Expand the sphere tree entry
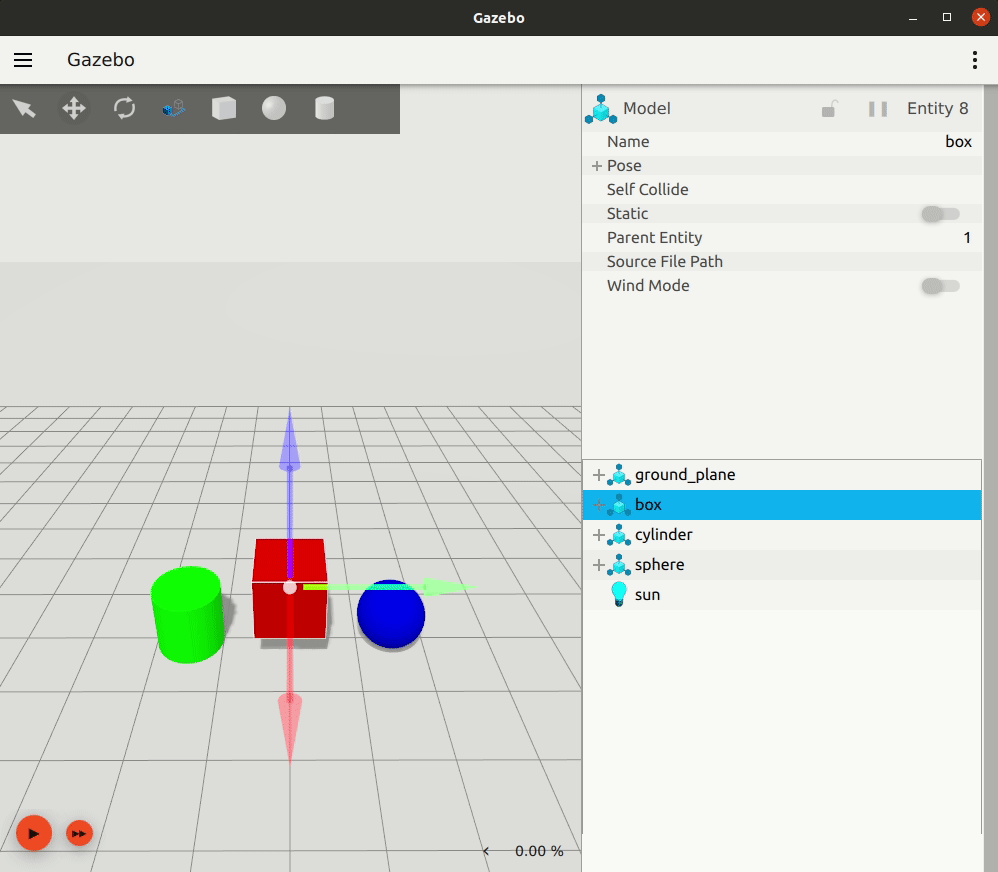Image resolution: width=998 pixels, height=872 pixels. click(598, 565)
